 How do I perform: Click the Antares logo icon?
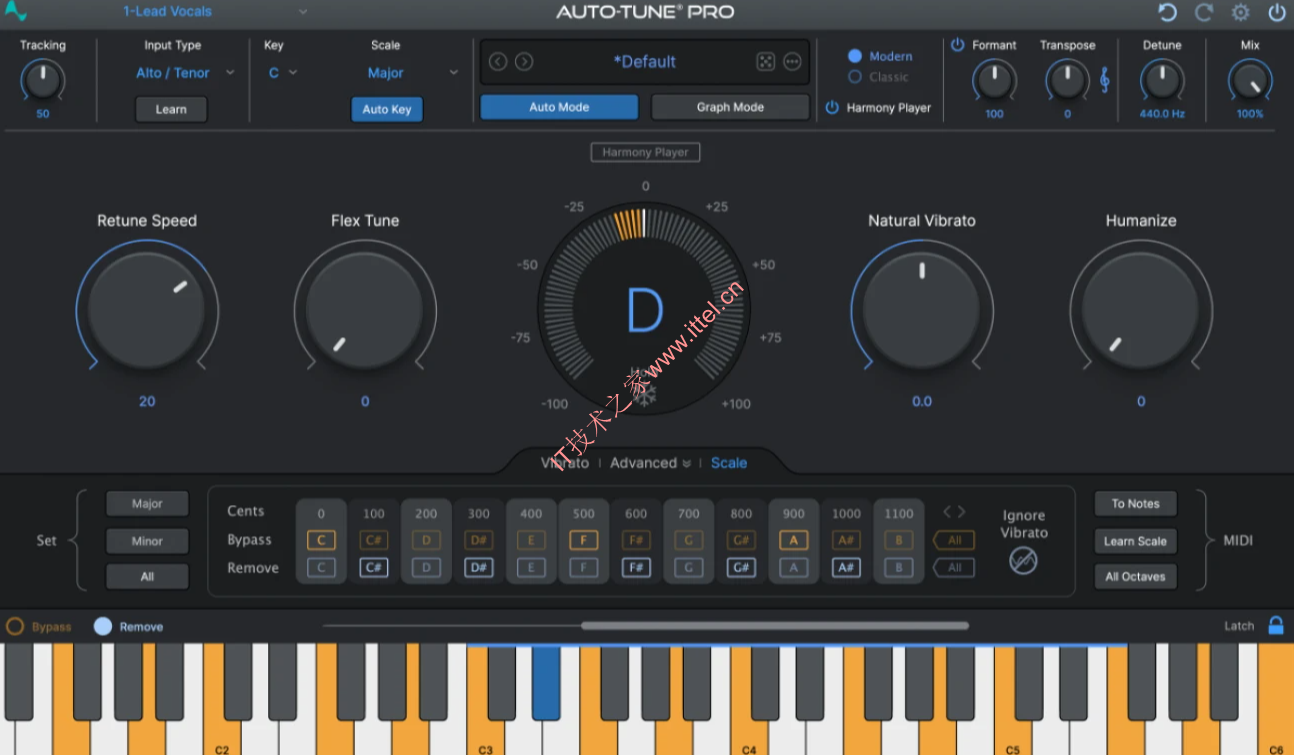pyautogui.click(x=16, y=12)
